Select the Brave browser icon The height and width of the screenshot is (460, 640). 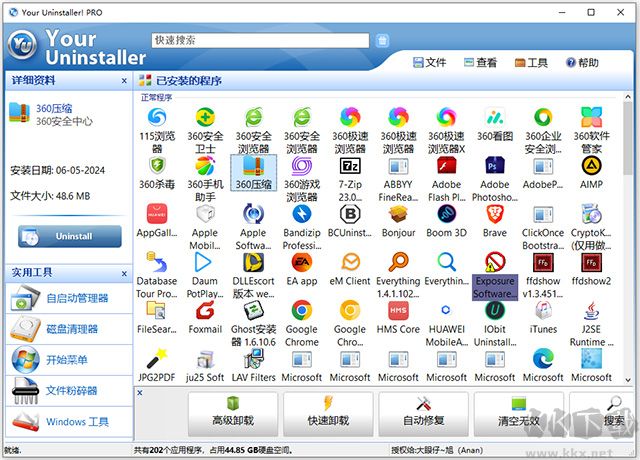click(495, 213)
